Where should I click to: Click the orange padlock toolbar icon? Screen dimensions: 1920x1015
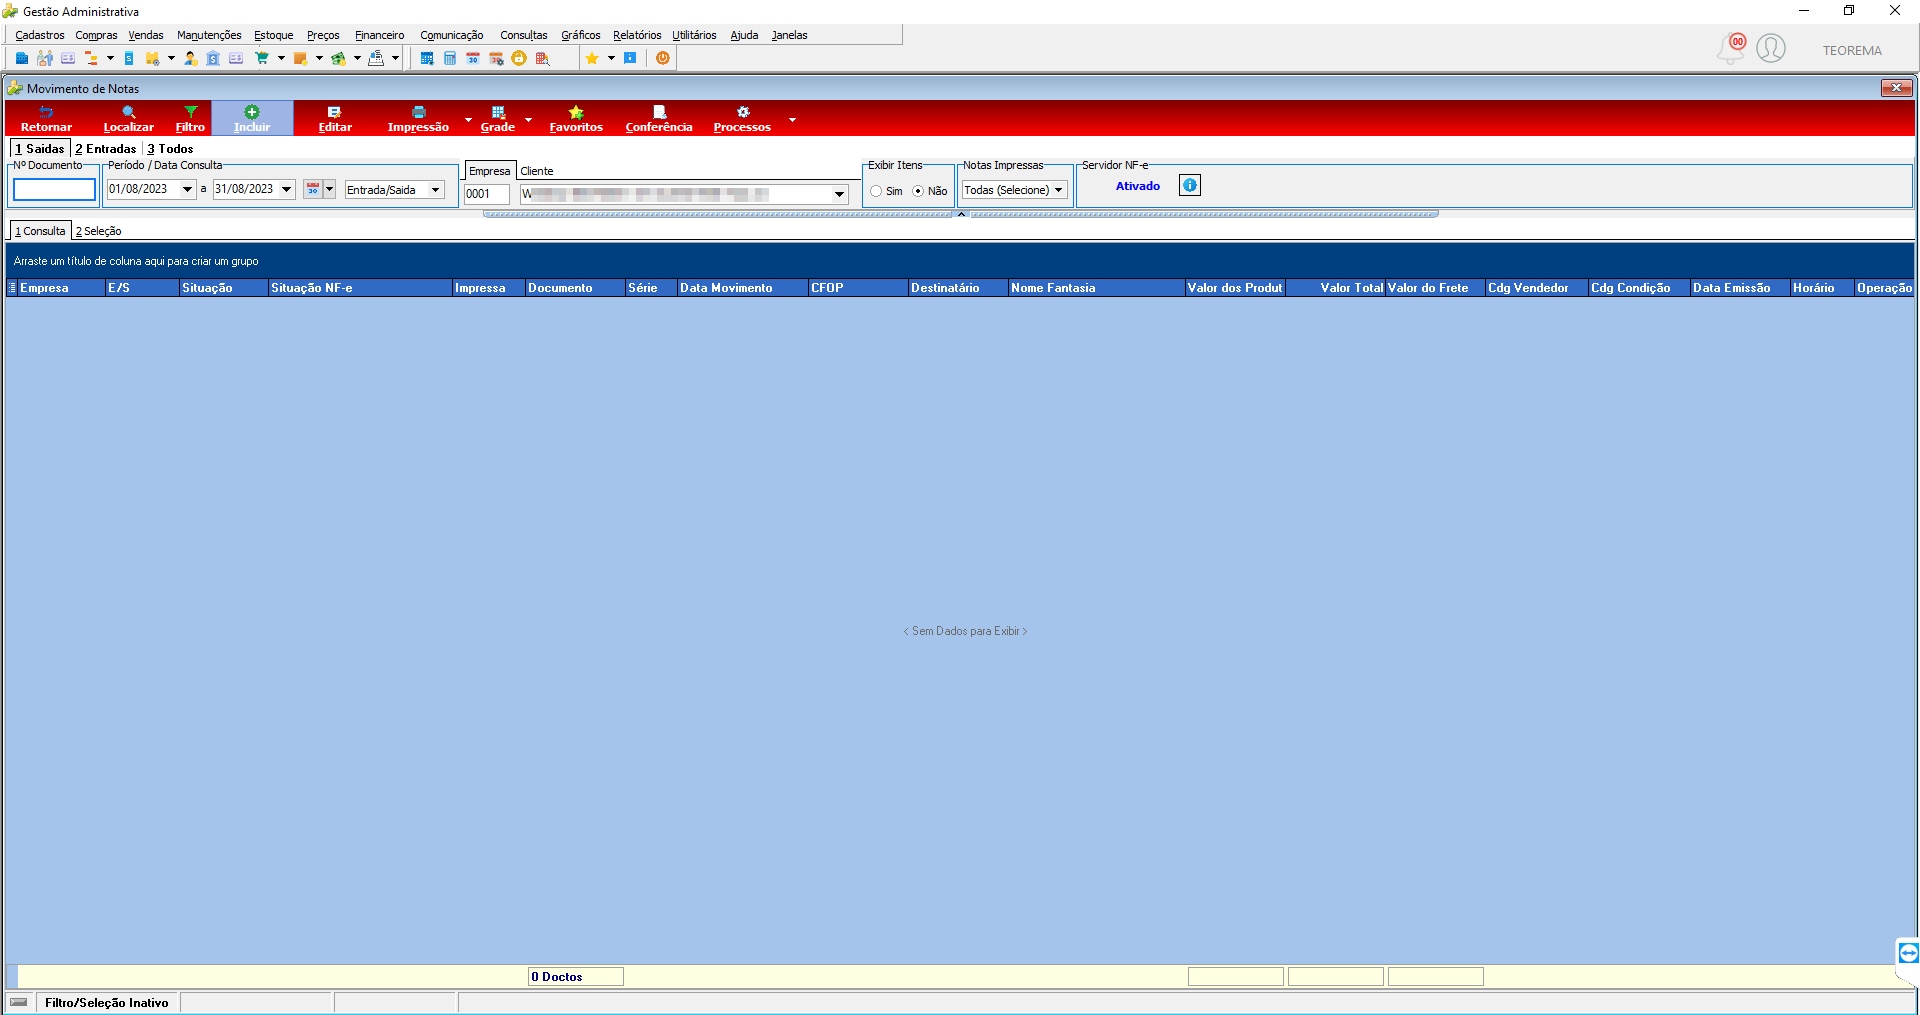pos(519,58)
